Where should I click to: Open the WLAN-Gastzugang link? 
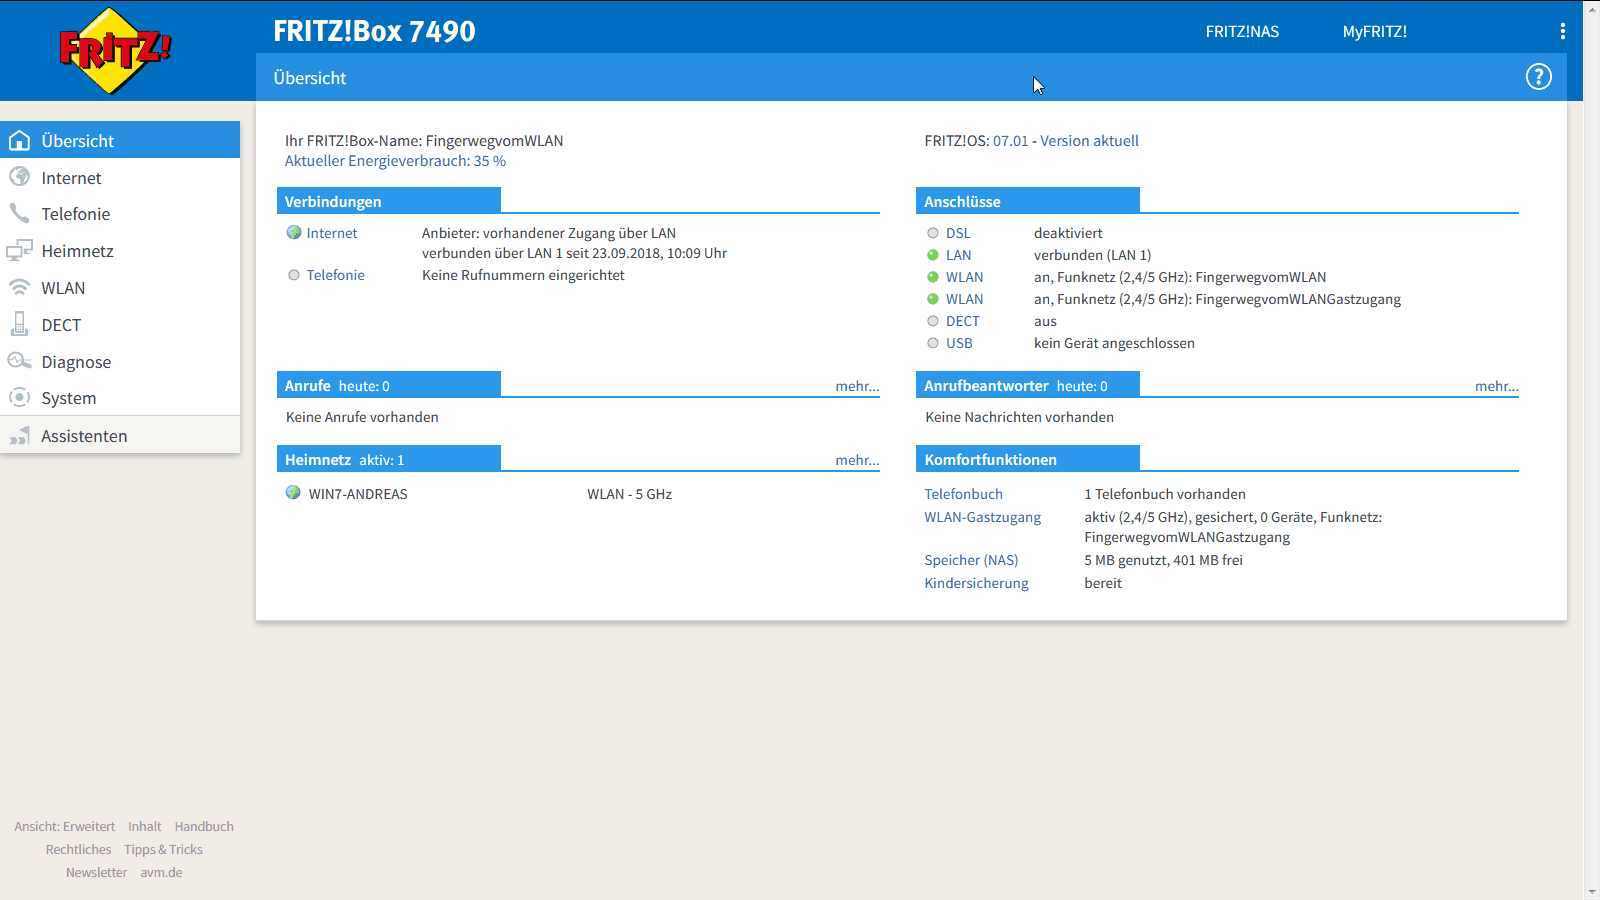(x=982, y=517)
